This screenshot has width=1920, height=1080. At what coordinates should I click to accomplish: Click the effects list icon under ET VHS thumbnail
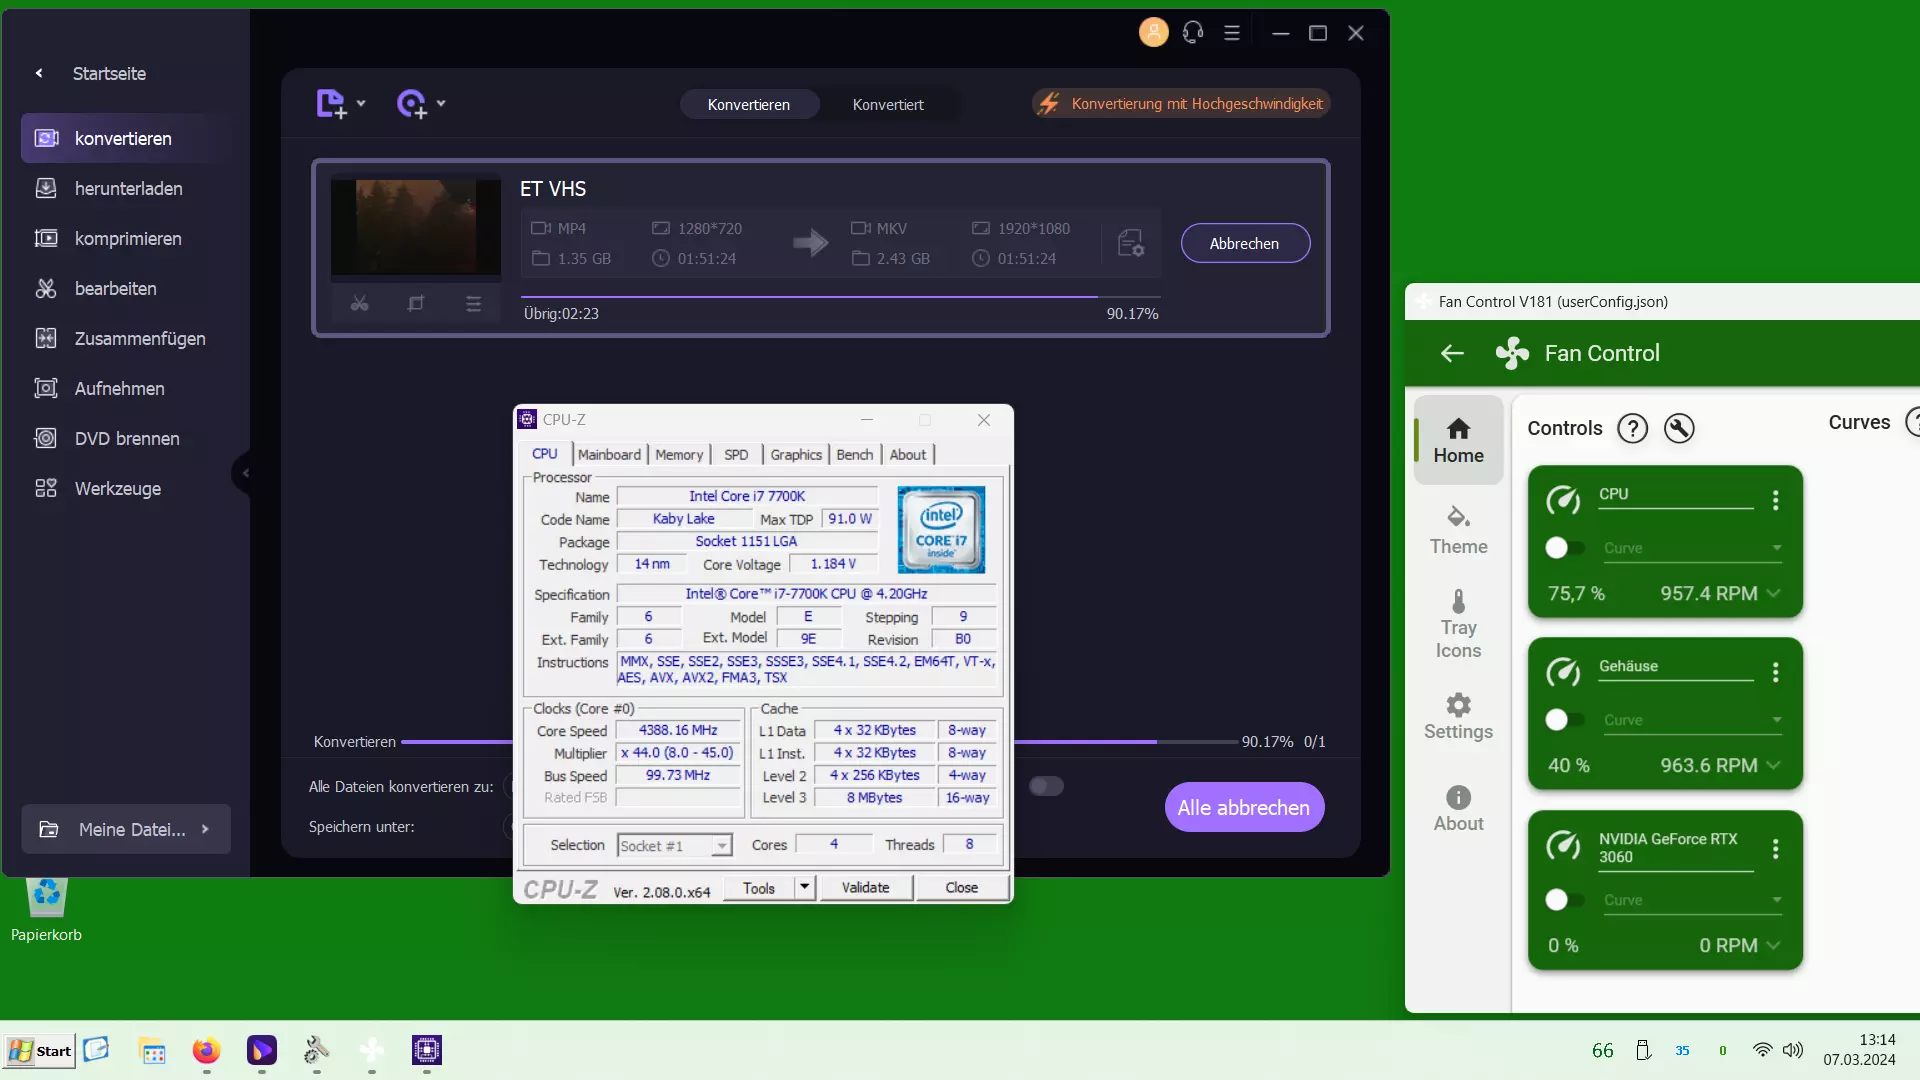click(x=473, y=303)
